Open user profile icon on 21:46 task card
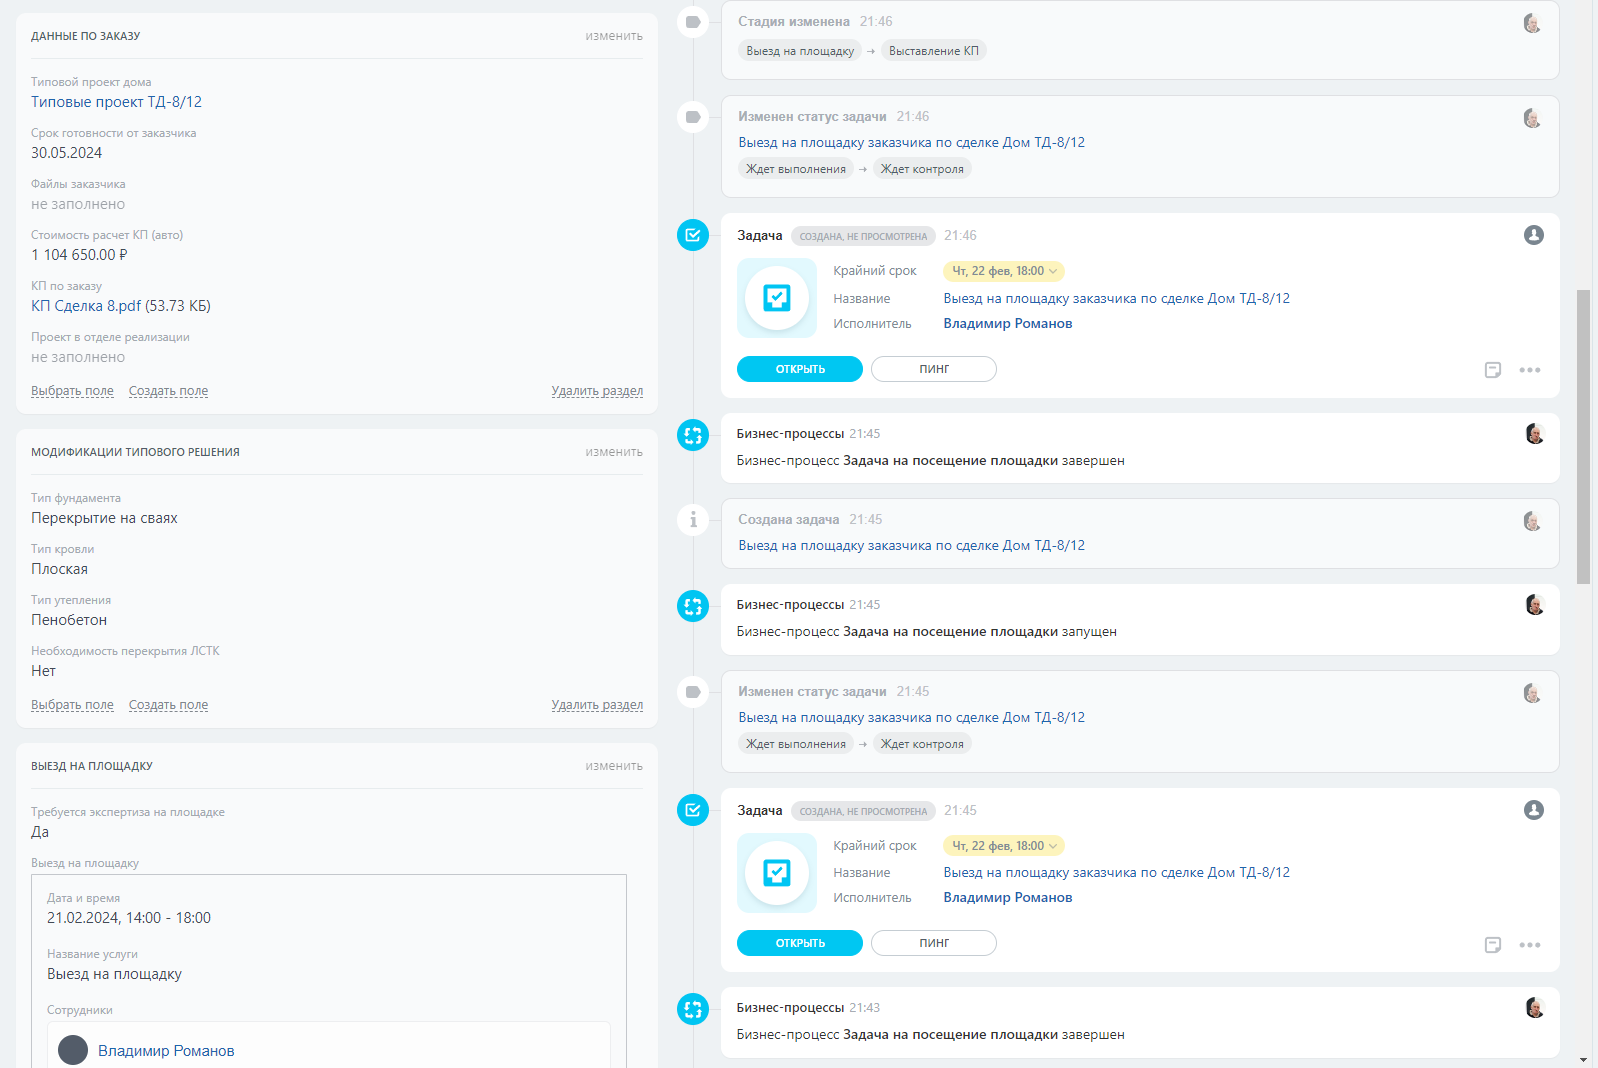The image size is (1598, 1068). coord(1534,235)
